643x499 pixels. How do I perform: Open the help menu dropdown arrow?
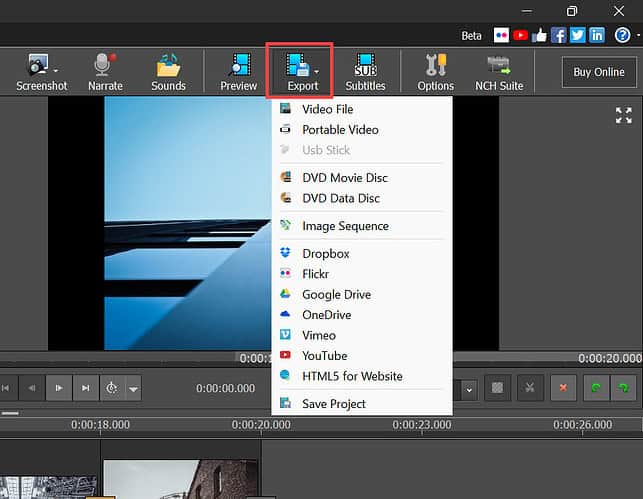[636, 36]
